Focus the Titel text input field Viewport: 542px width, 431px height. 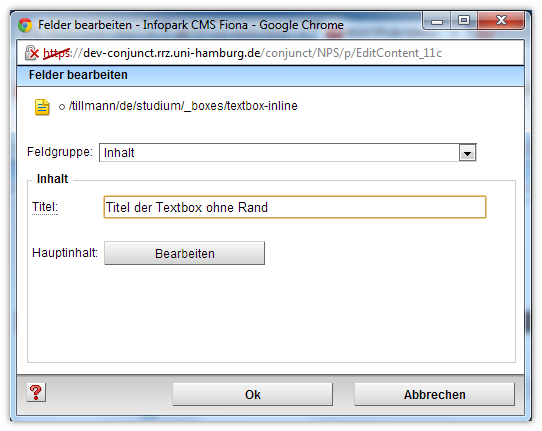[x=295, y=207]
